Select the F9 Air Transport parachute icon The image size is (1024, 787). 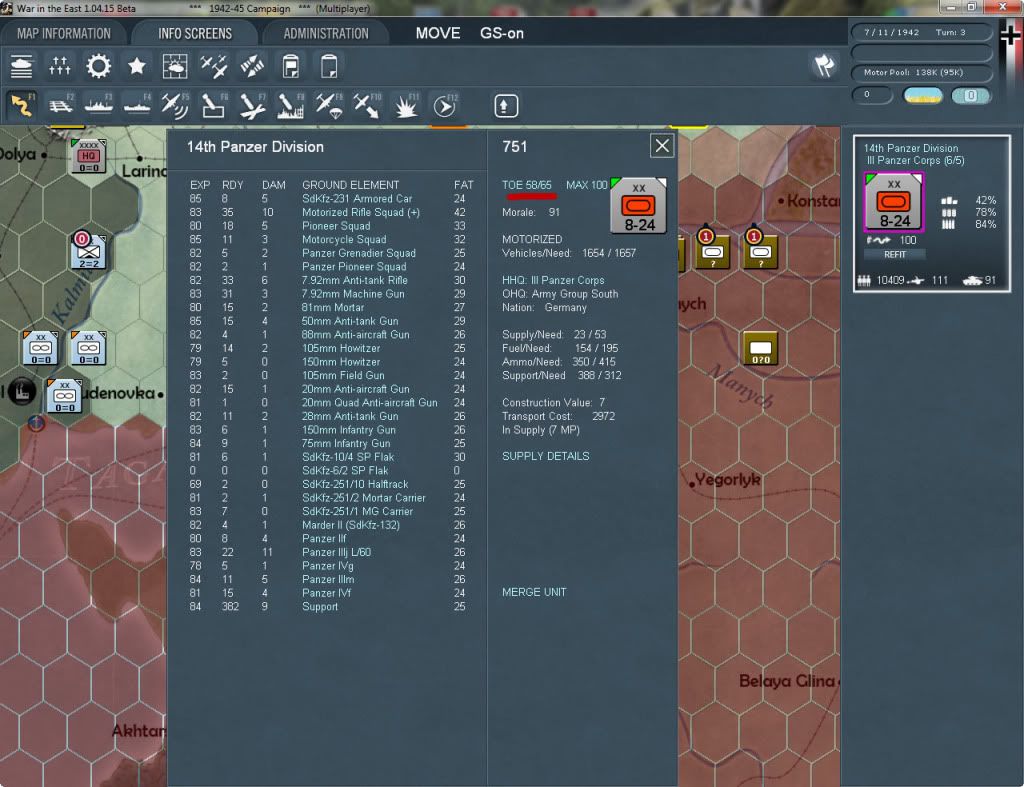click(329, 105)
